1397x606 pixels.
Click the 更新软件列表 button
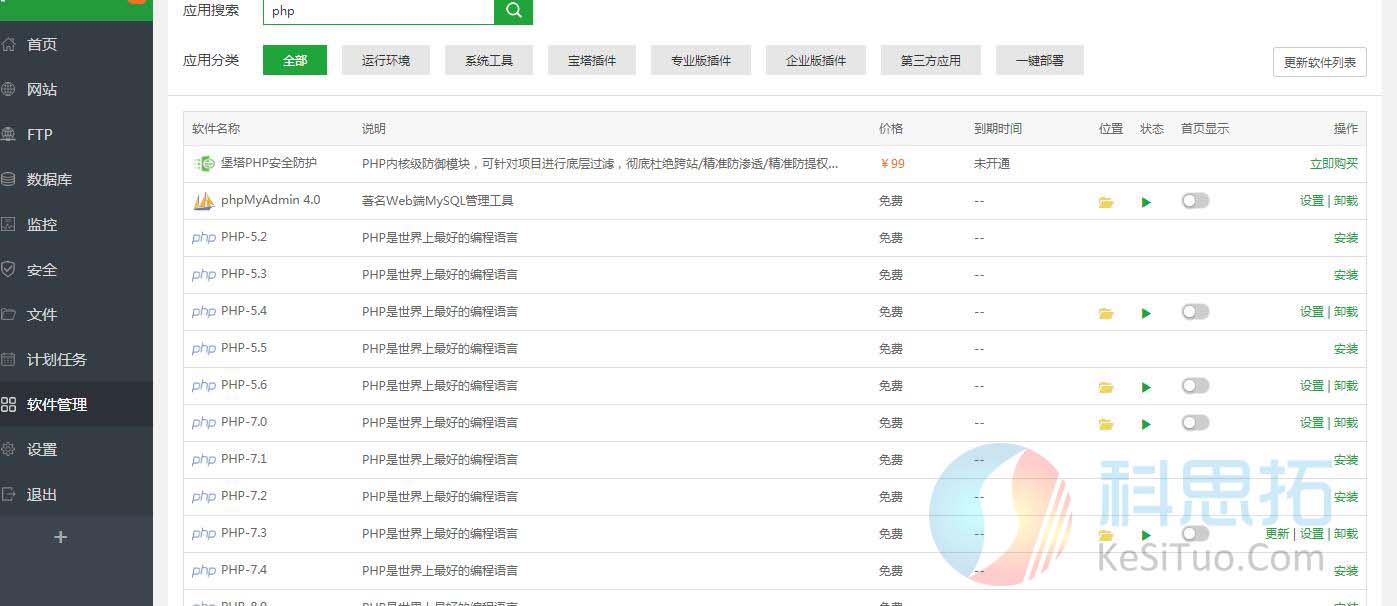[1319, 62]
